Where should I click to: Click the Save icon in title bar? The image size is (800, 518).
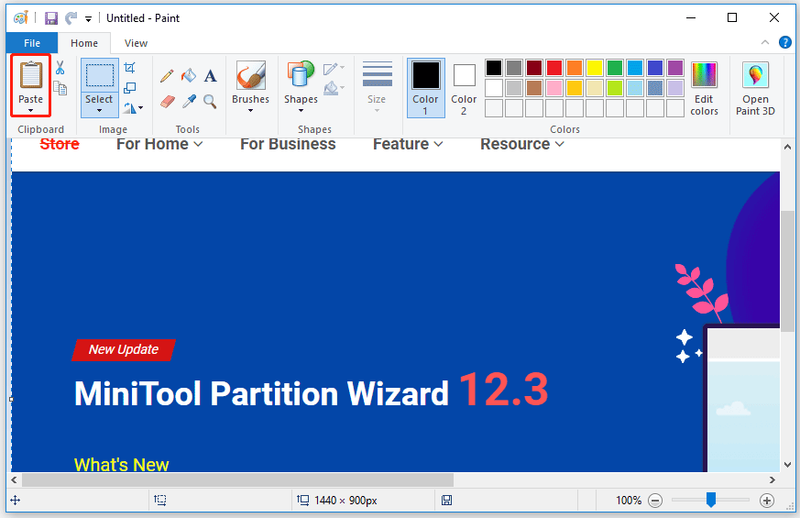[x=51, y=18]
